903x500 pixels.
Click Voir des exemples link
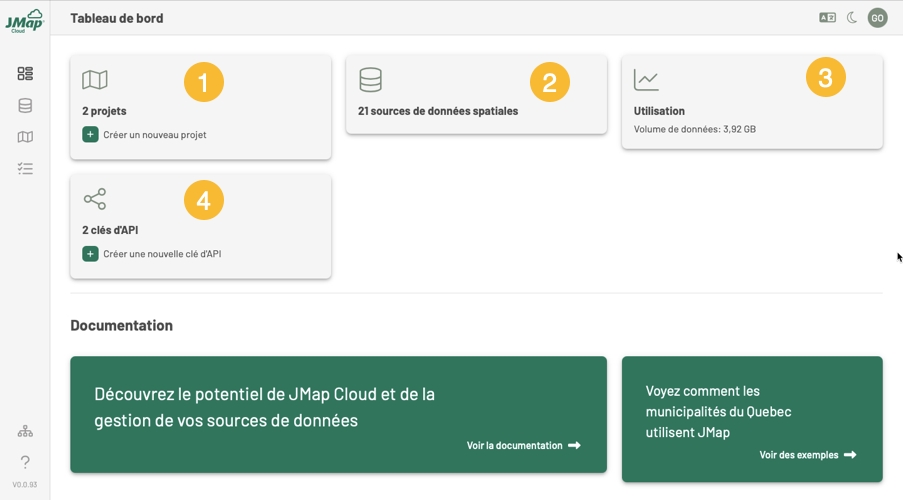click(807, 455)
